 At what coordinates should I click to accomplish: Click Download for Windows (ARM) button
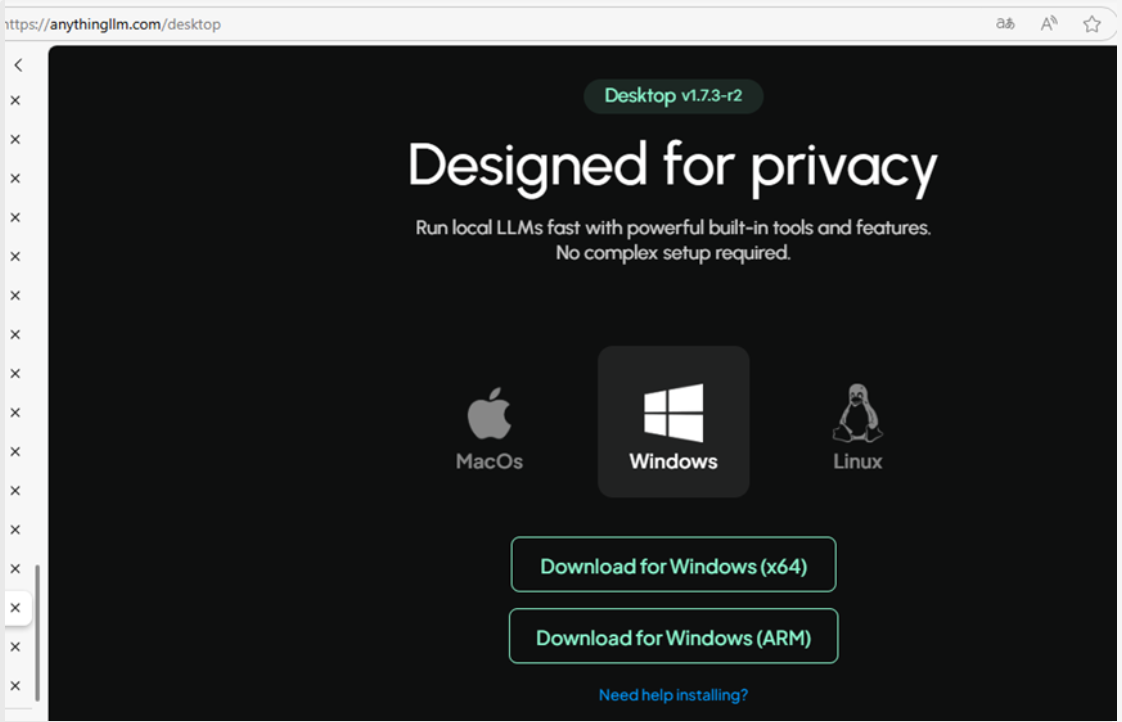673,637
